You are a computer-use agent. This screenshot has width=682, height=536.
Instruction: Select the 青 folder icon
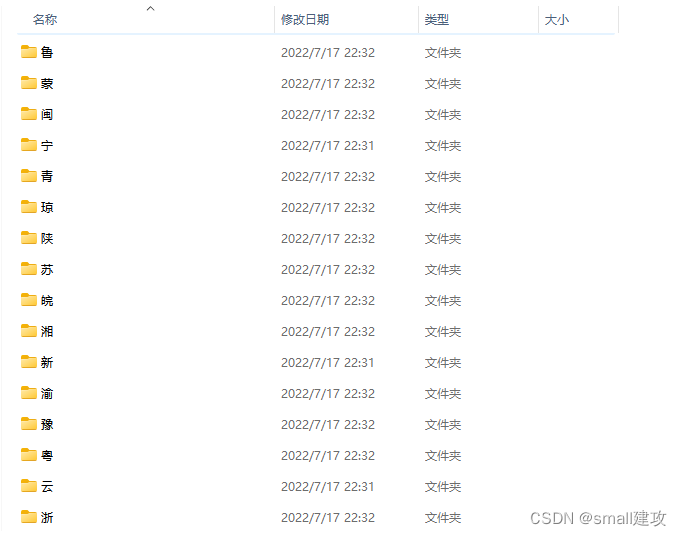(x=29, y=176)
